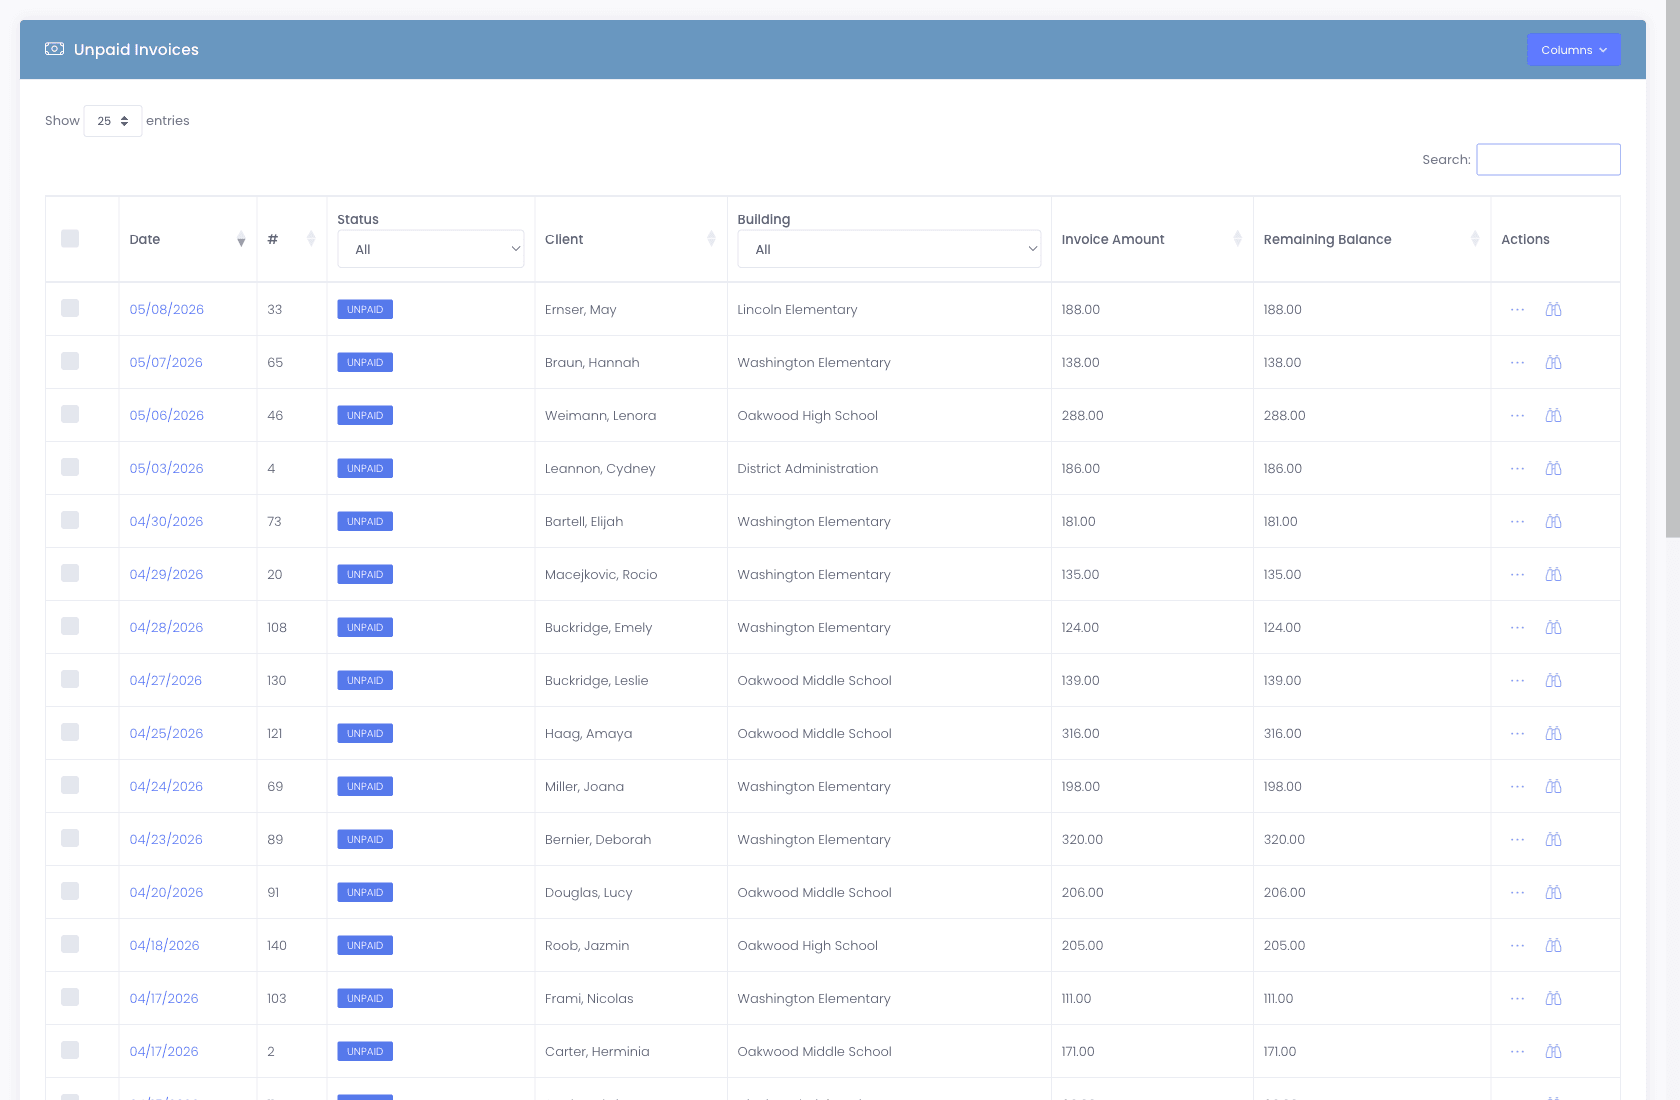Viewport: 1680px width, 1100px height.
Task: Check the box for Douglas, Lucy row
Action: click(x=70, y=891)
